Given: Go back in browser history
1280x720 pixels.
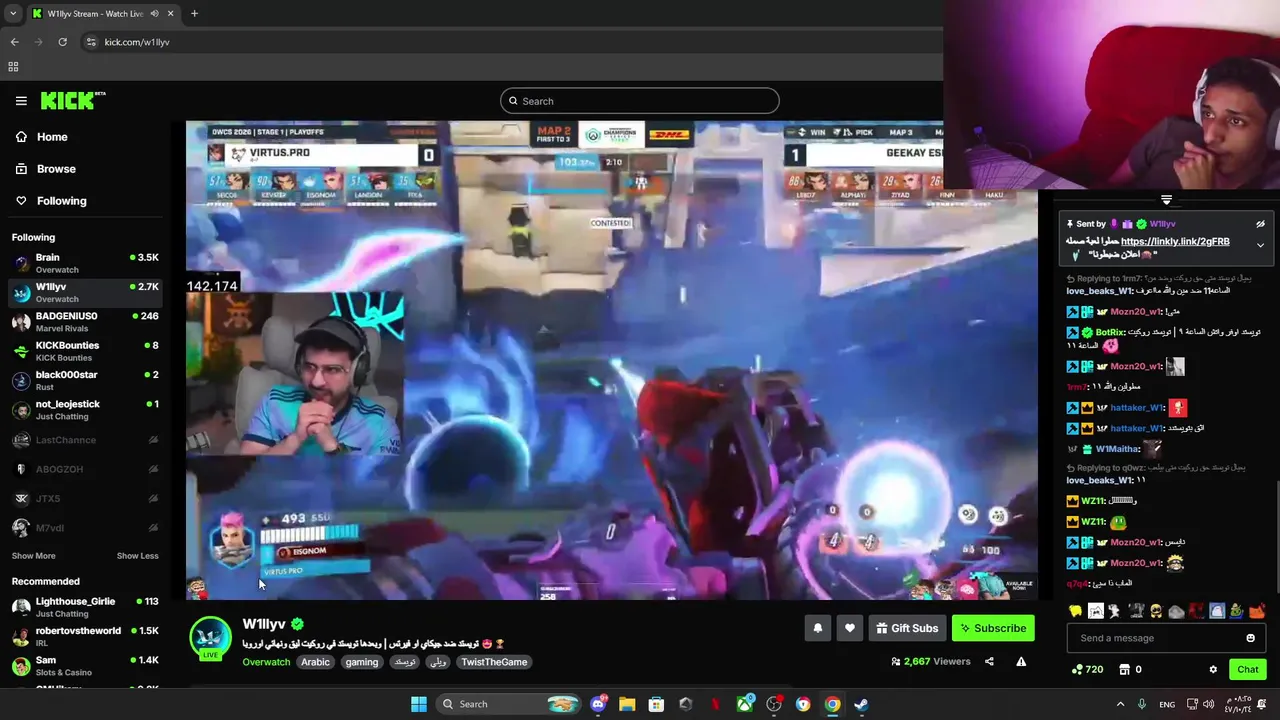Looking at the screenshot, I should click(14, 42).
